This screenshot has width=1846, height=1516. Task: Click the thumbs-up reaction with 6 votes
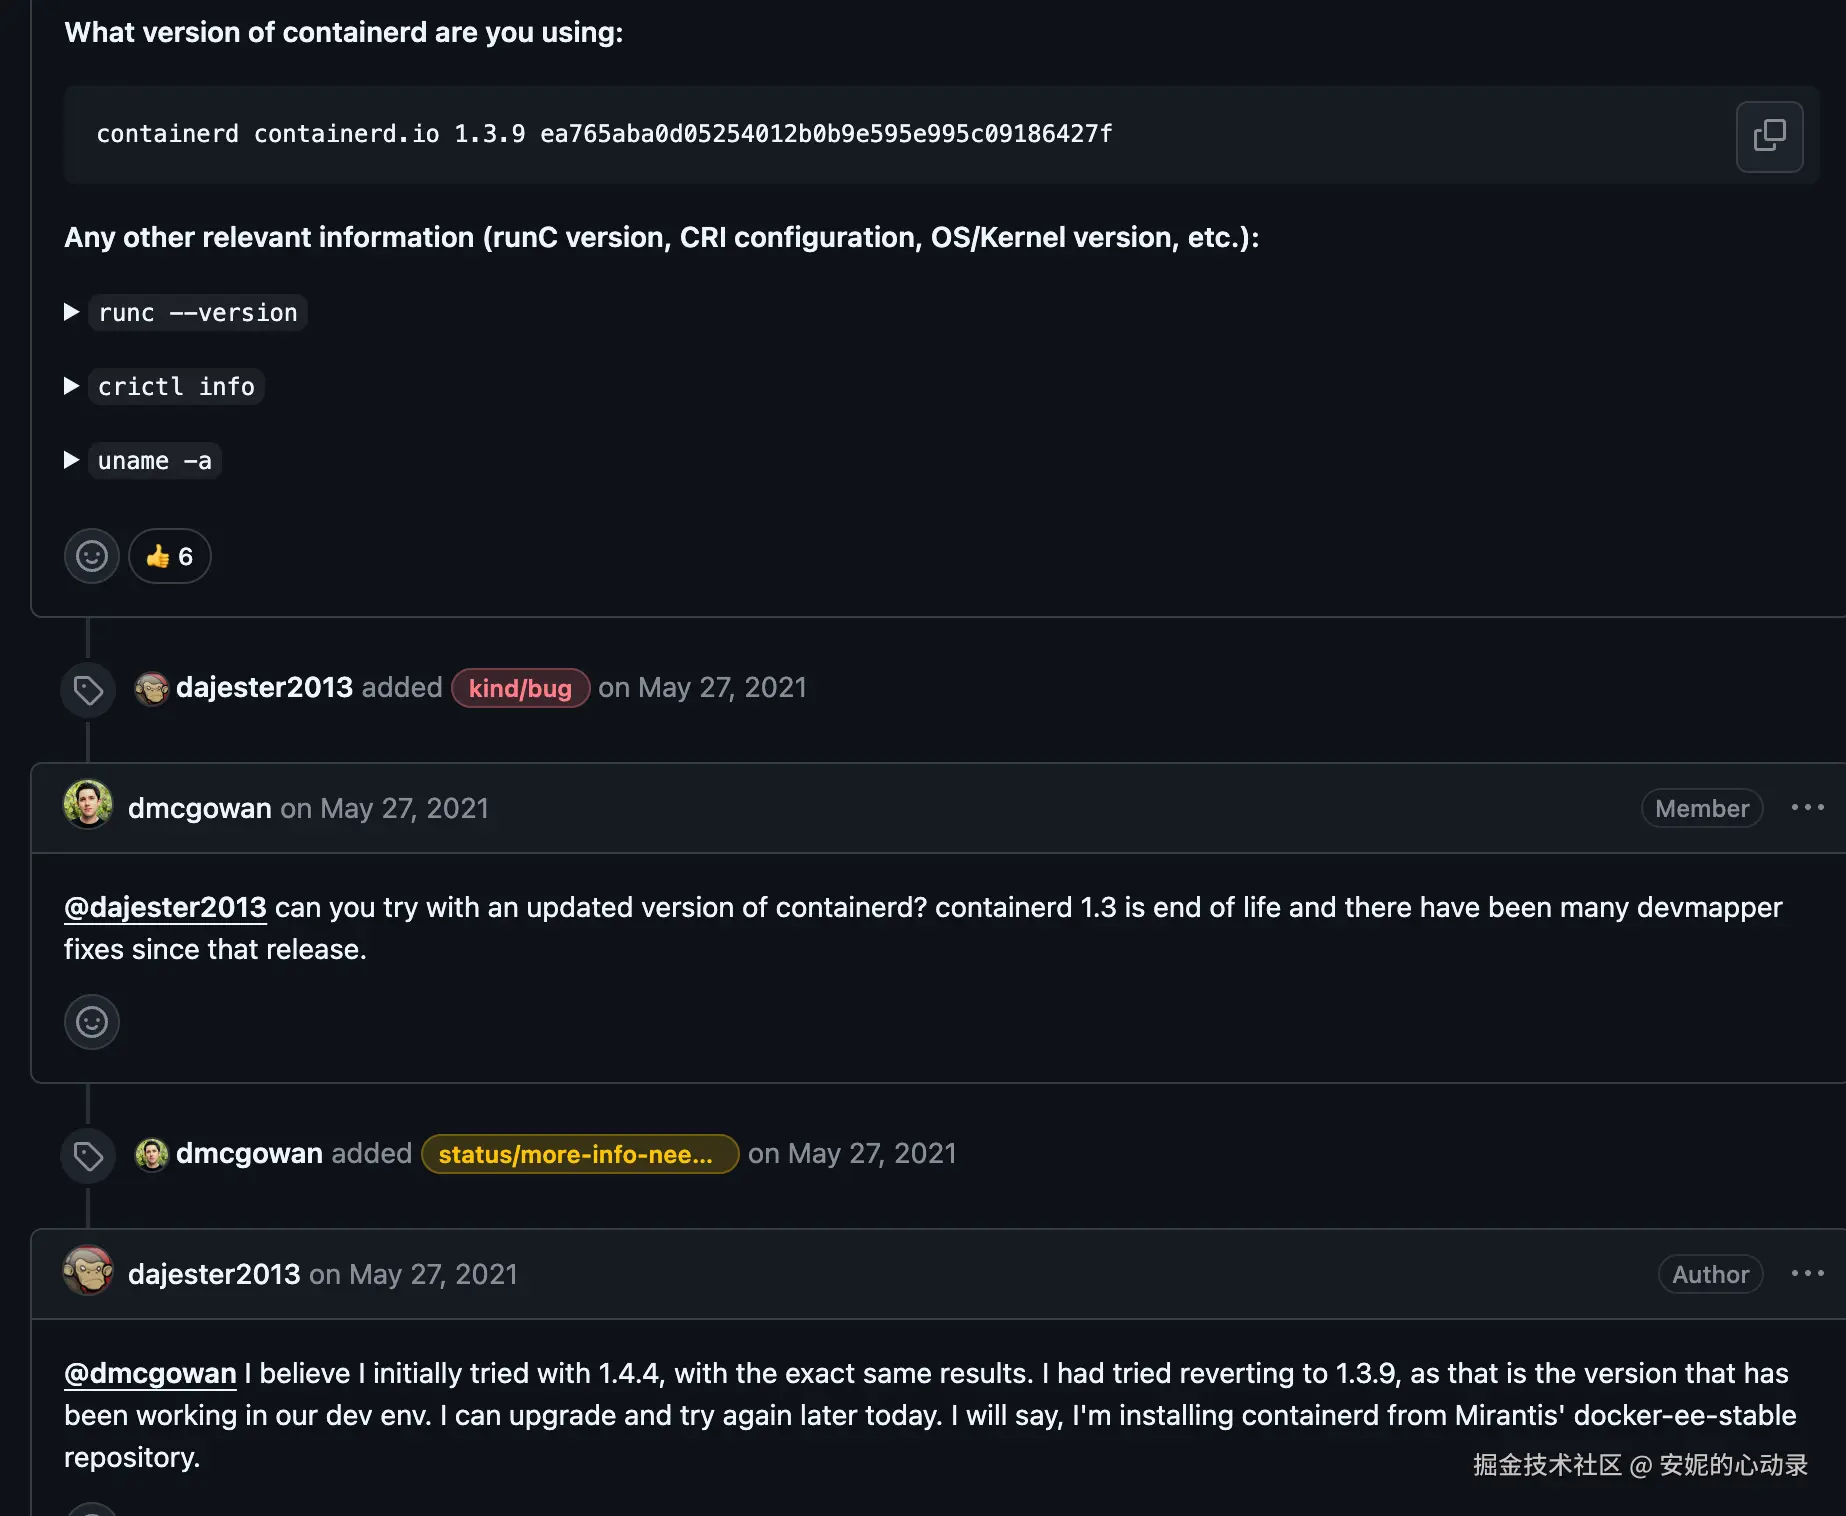(170, 556)
